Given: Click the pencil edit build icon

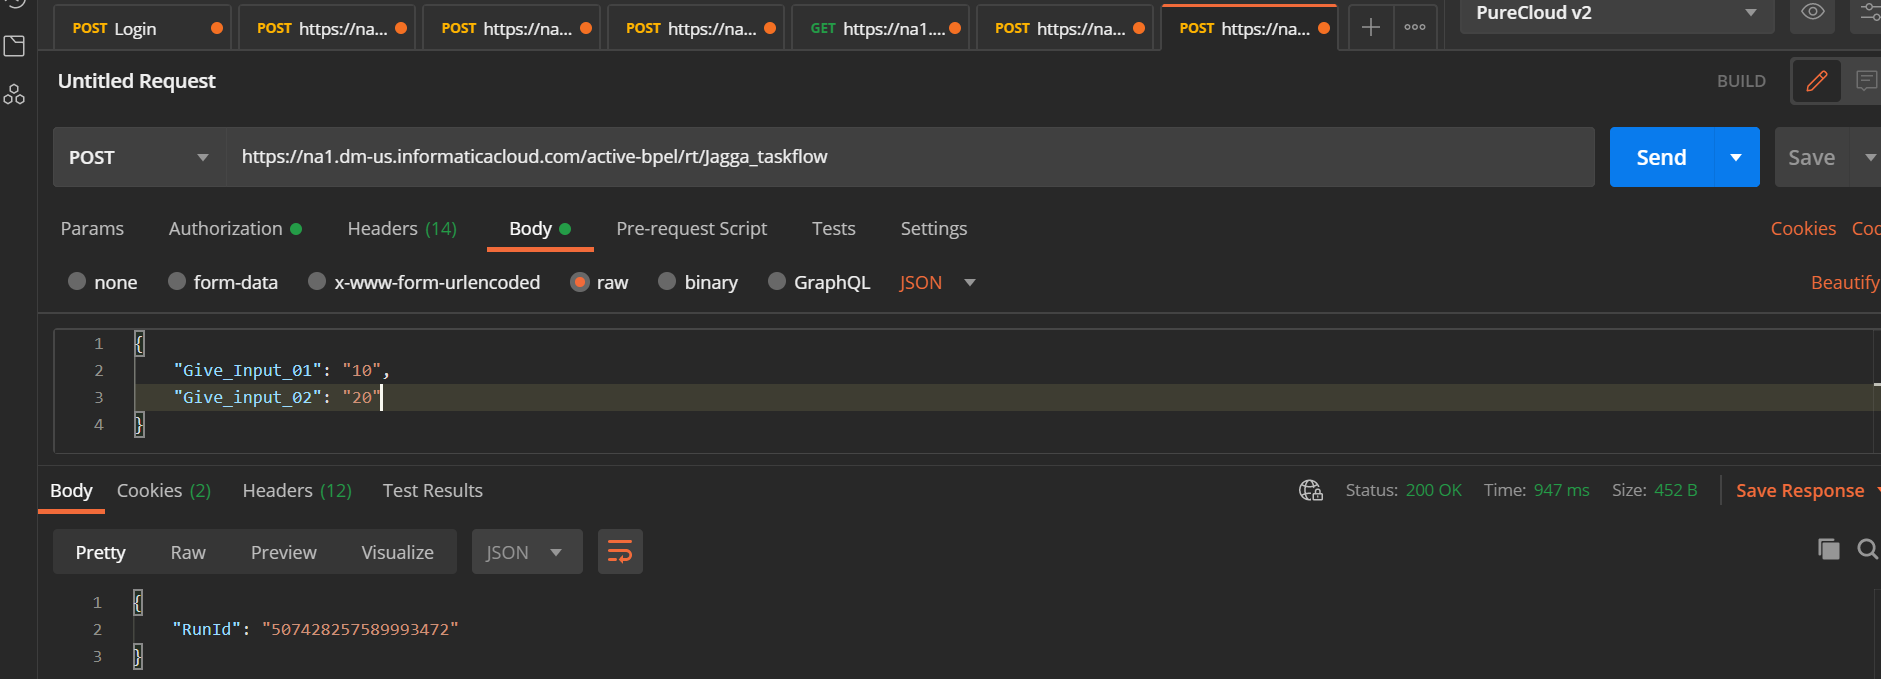Looking at the screenshot, I should (x=1817, y=81).
